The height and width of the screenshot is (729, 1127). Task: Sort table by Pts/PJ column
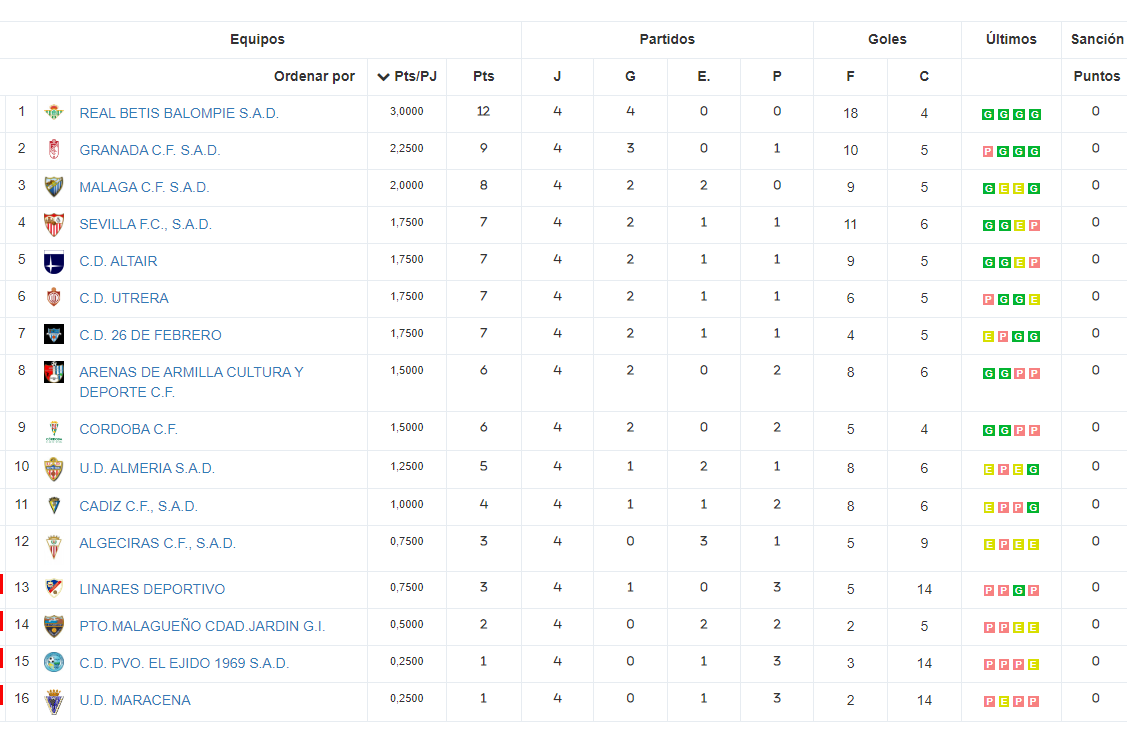pos(407,76)
